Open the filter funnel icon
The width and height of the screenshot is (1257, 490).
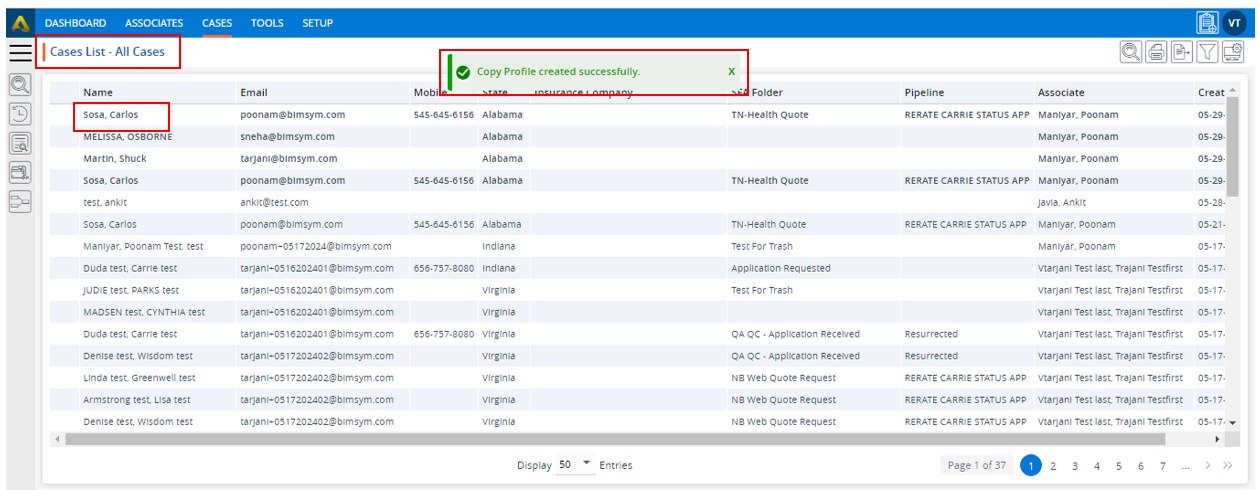pyautogui.click(x=1207, y=53)
